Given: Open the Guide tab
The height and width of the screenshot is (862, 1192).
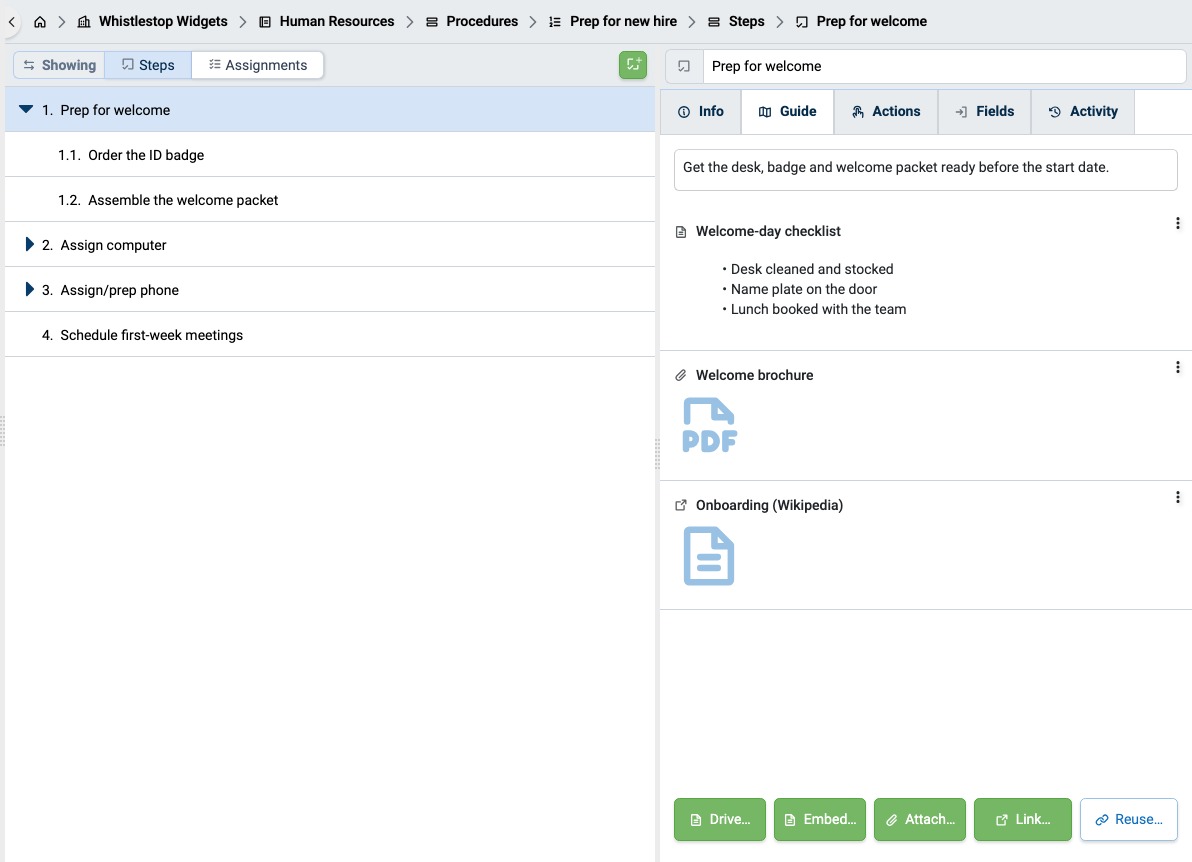Looking at the screenshot, I should (788, 112).
